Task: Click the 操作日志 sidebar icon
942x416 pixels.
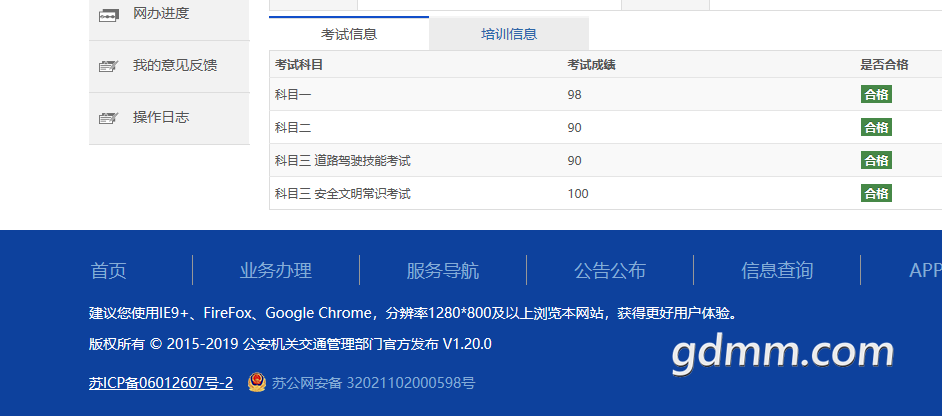Action: [x=108, y=118]
